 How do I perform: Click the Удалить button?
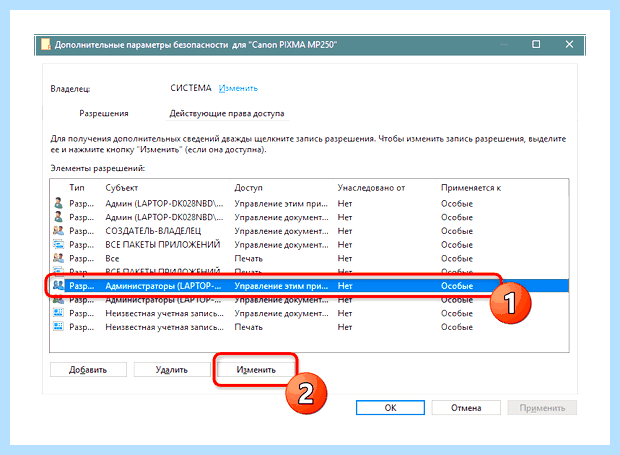[x=172, y=370]
